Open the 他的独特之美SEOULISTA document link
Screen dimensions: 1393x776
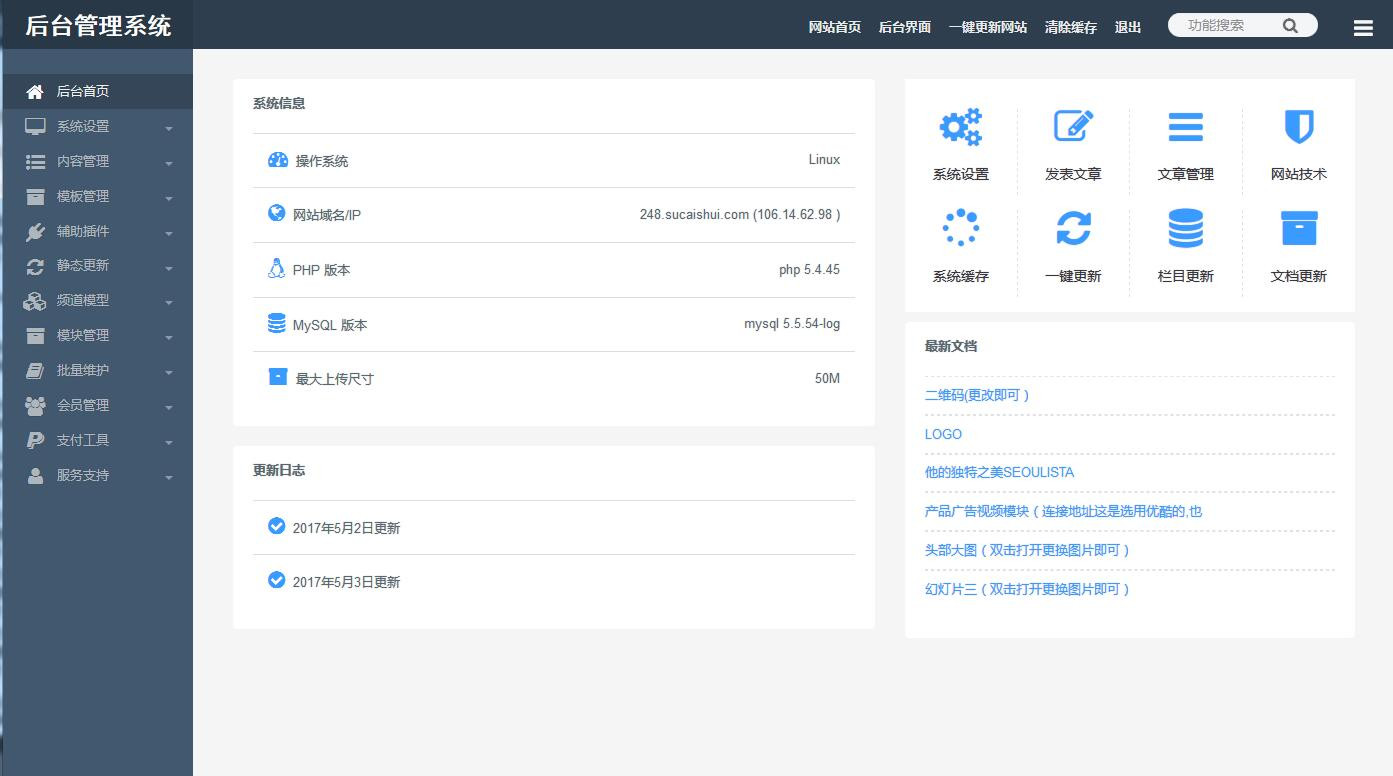999,473
